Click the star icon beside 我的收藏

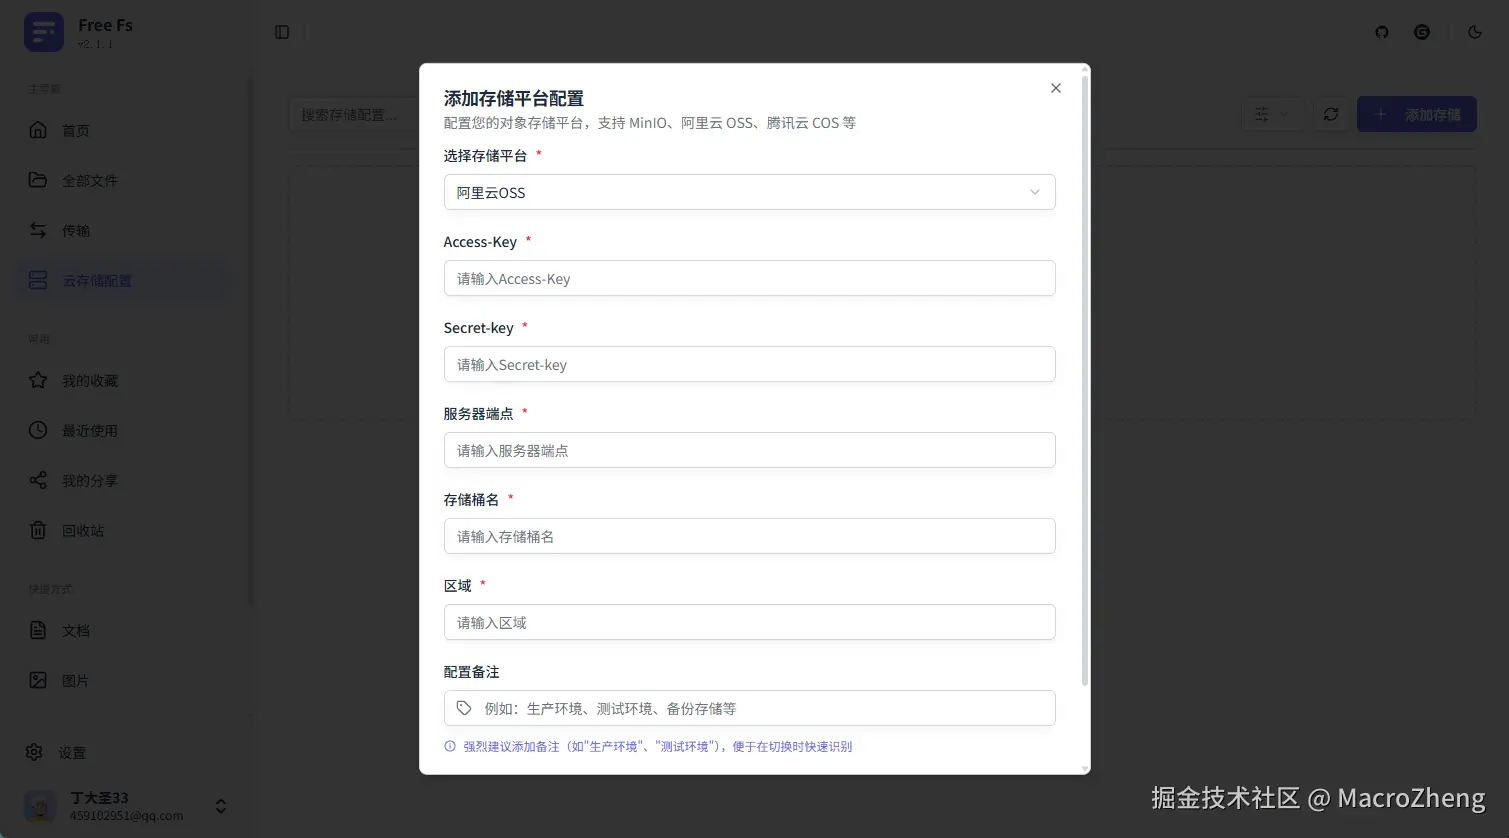pos(38,380)
